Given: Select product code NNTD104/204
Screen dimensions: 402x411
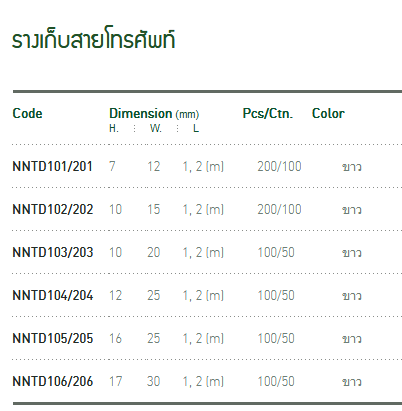Looking at the screenshot, I should 53,295.
